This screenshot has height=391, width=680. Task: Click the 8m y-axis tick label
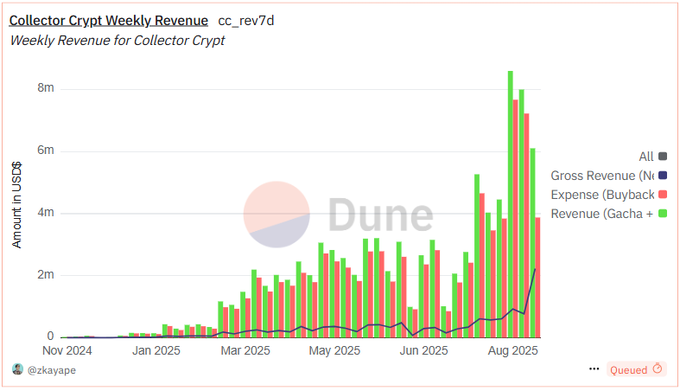pyautogui.click(x=46, y=88)
